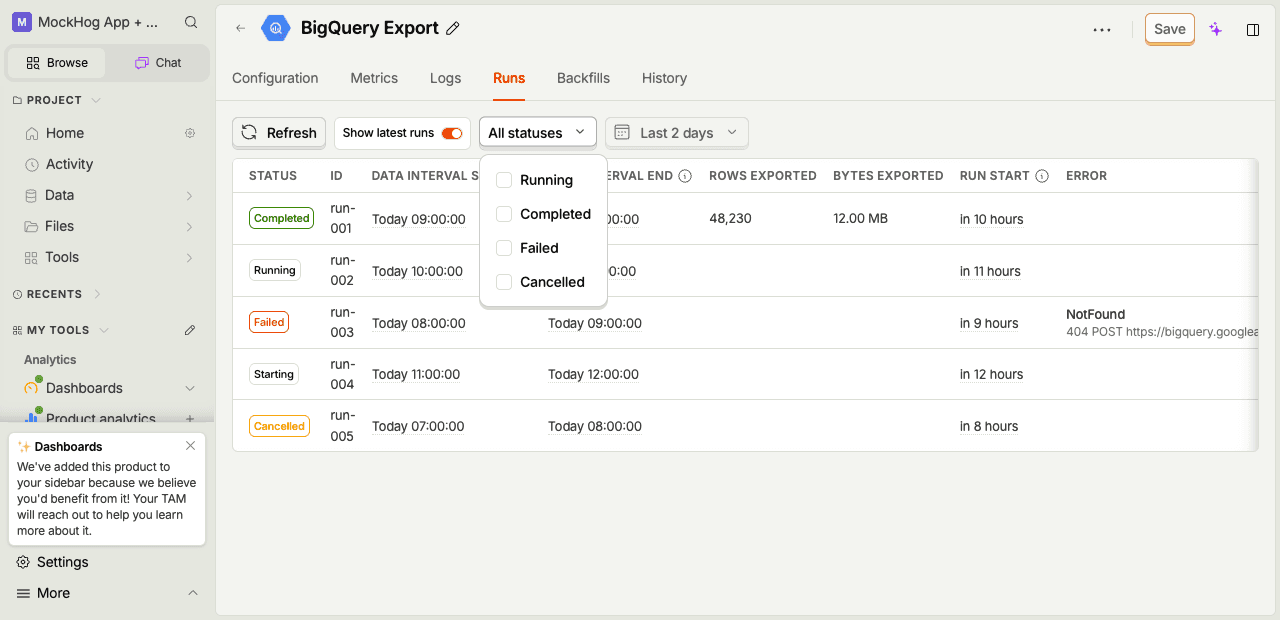Click the Save button

(1170, 30)
